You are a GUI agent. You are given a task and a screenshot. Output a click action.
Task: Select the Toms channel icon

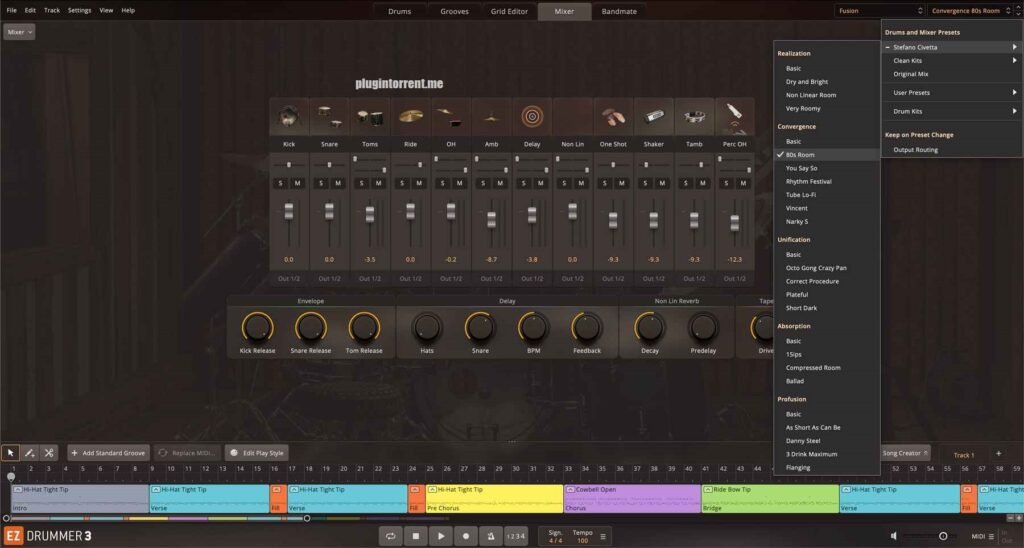370,117
